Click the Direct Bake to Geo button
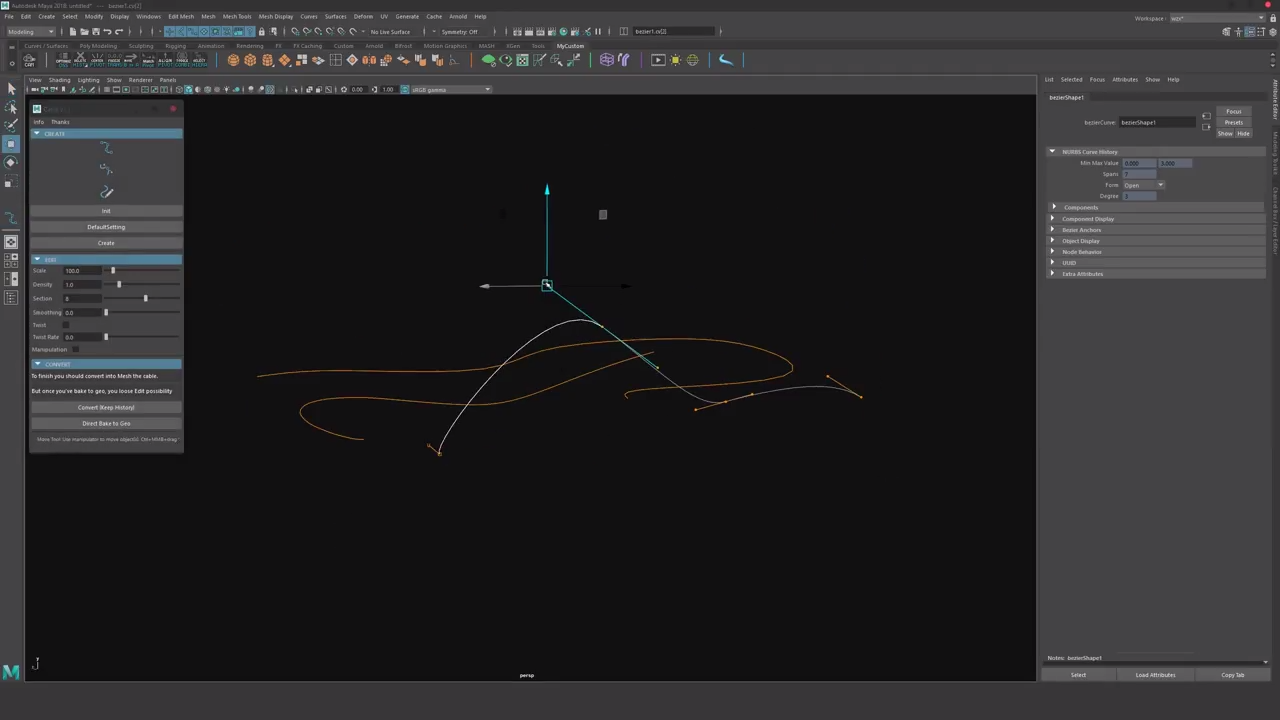The height and width of the screenshot is (720, 1280). tap(106, 423)
